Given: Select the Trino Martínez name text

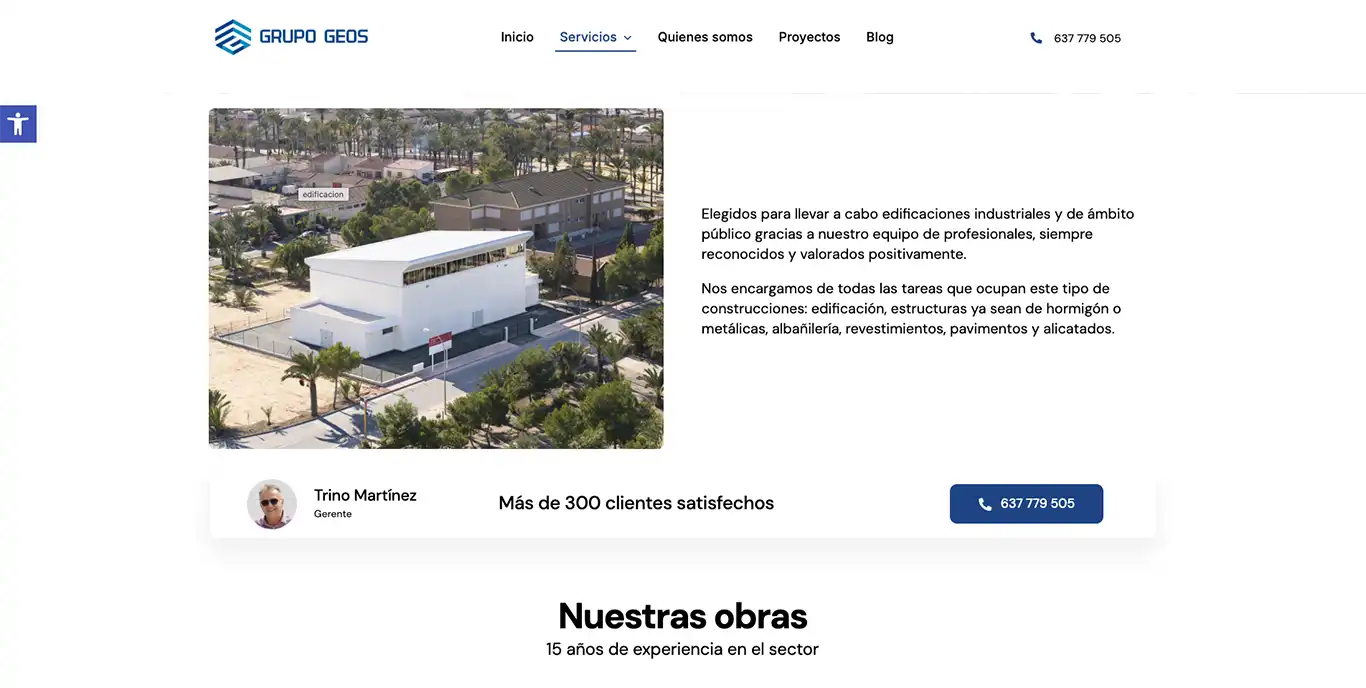Looking at the screenshot, I should pos(365,495).
